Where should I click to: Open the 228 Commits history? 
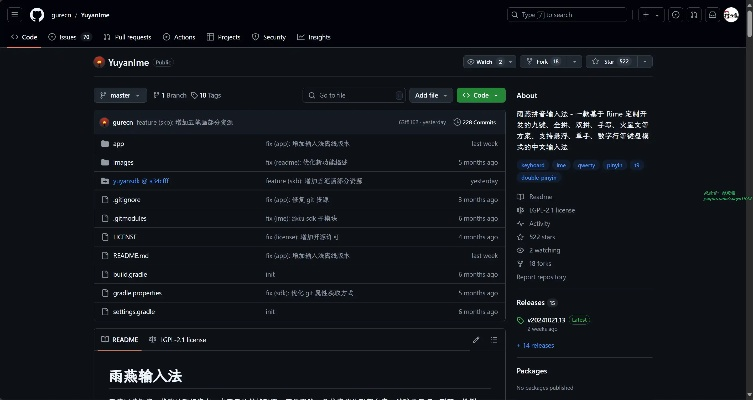[x=474, y=122]
